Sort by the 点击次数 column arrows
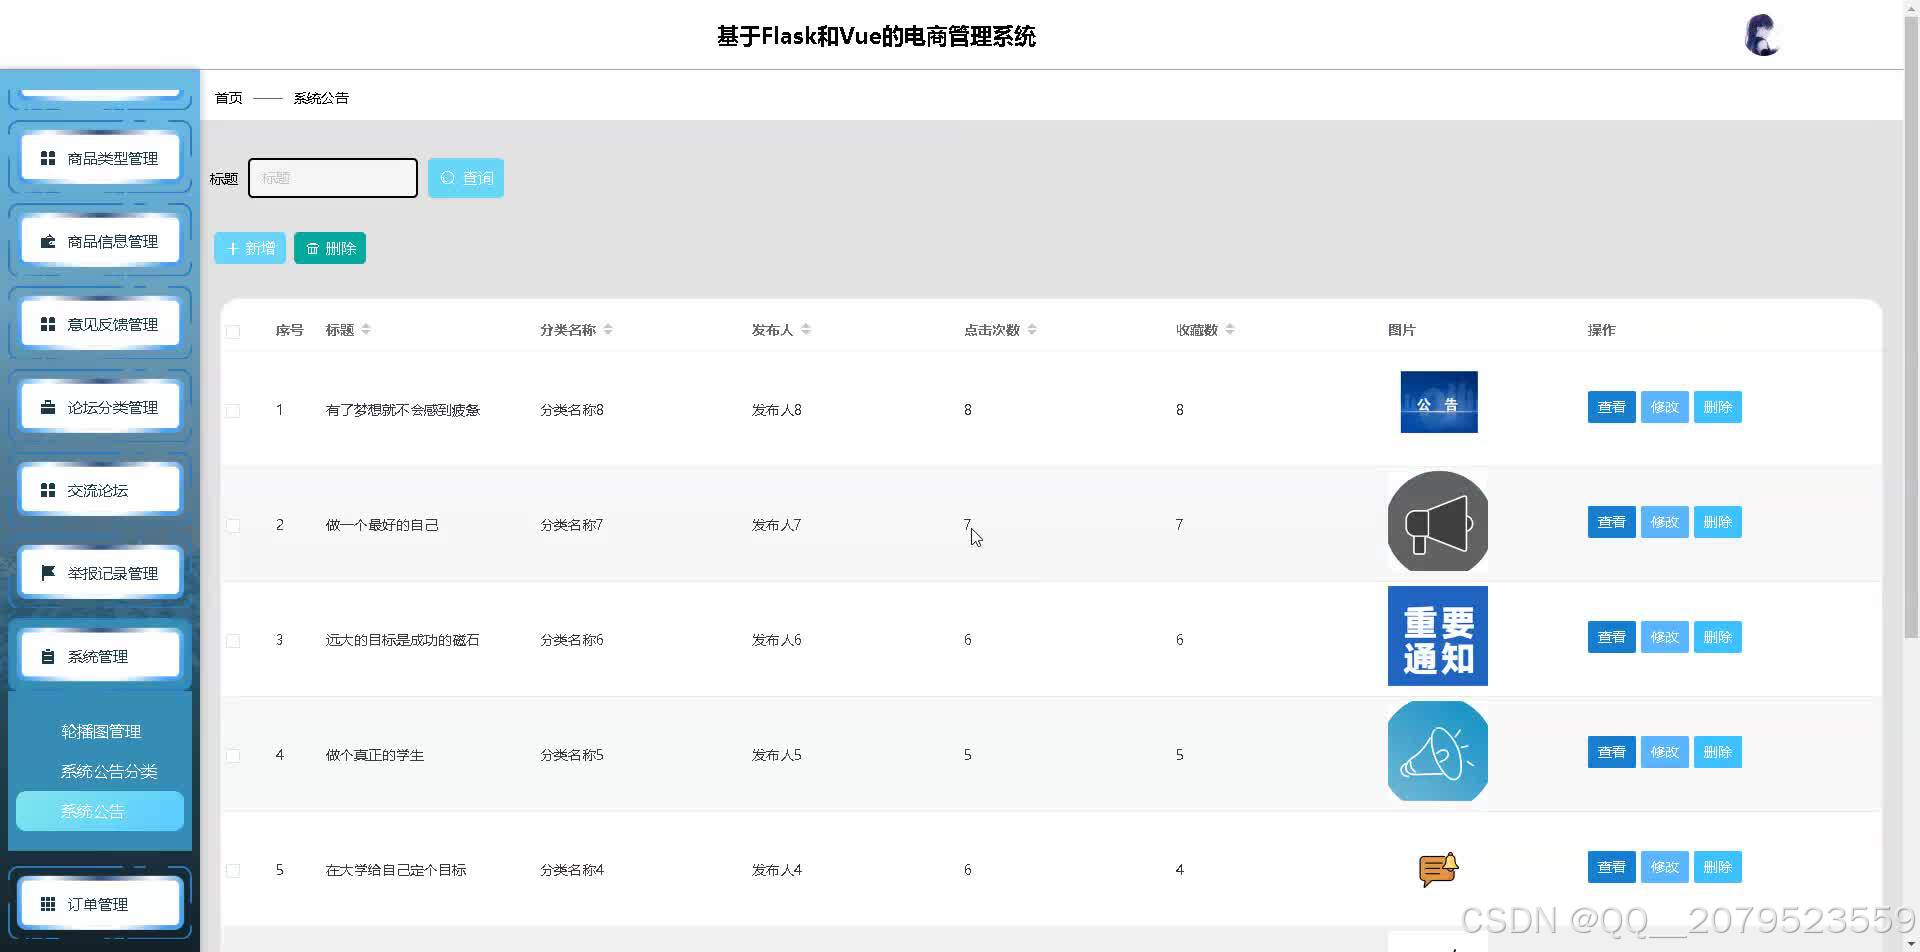The width and height of the screenshot is (1920, 952). (x=1032, y=330)
